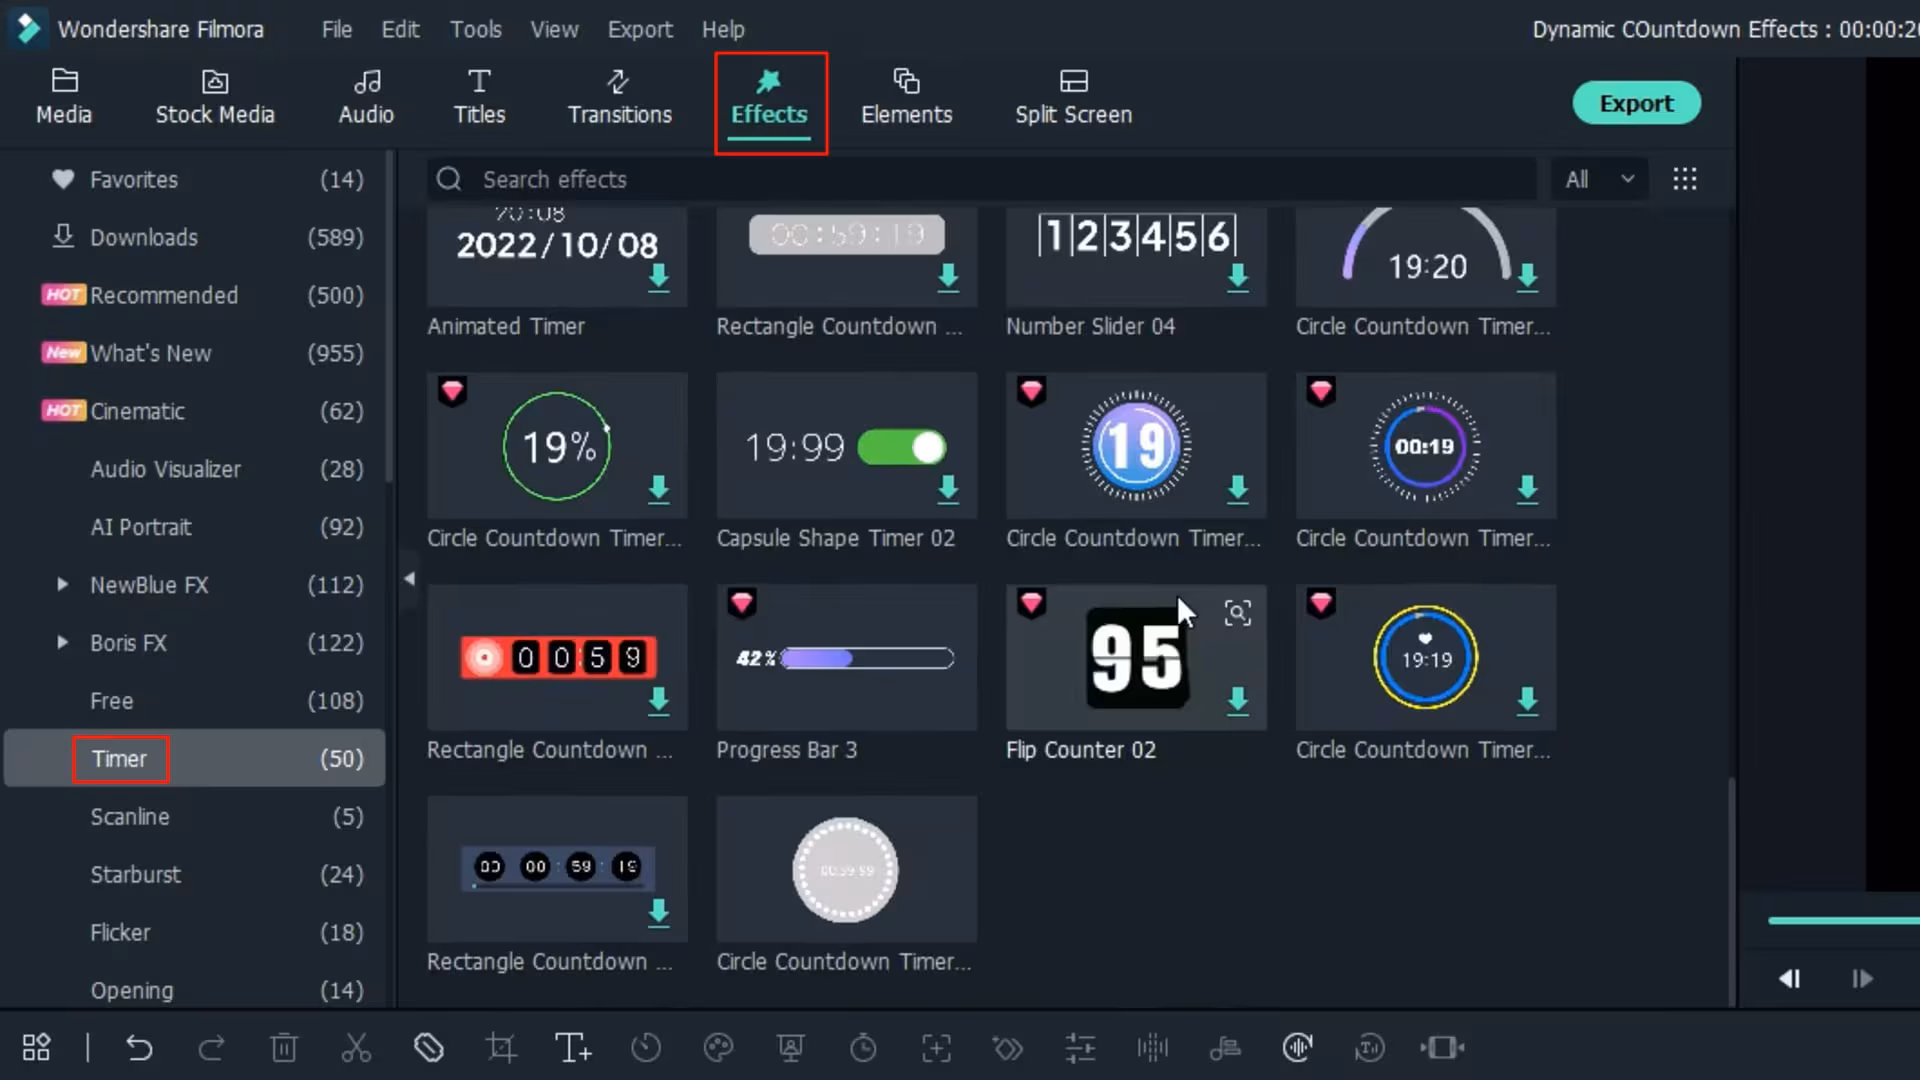Expand the NewBlue FX folder
1920x1080 pixels.
[62, 585]
